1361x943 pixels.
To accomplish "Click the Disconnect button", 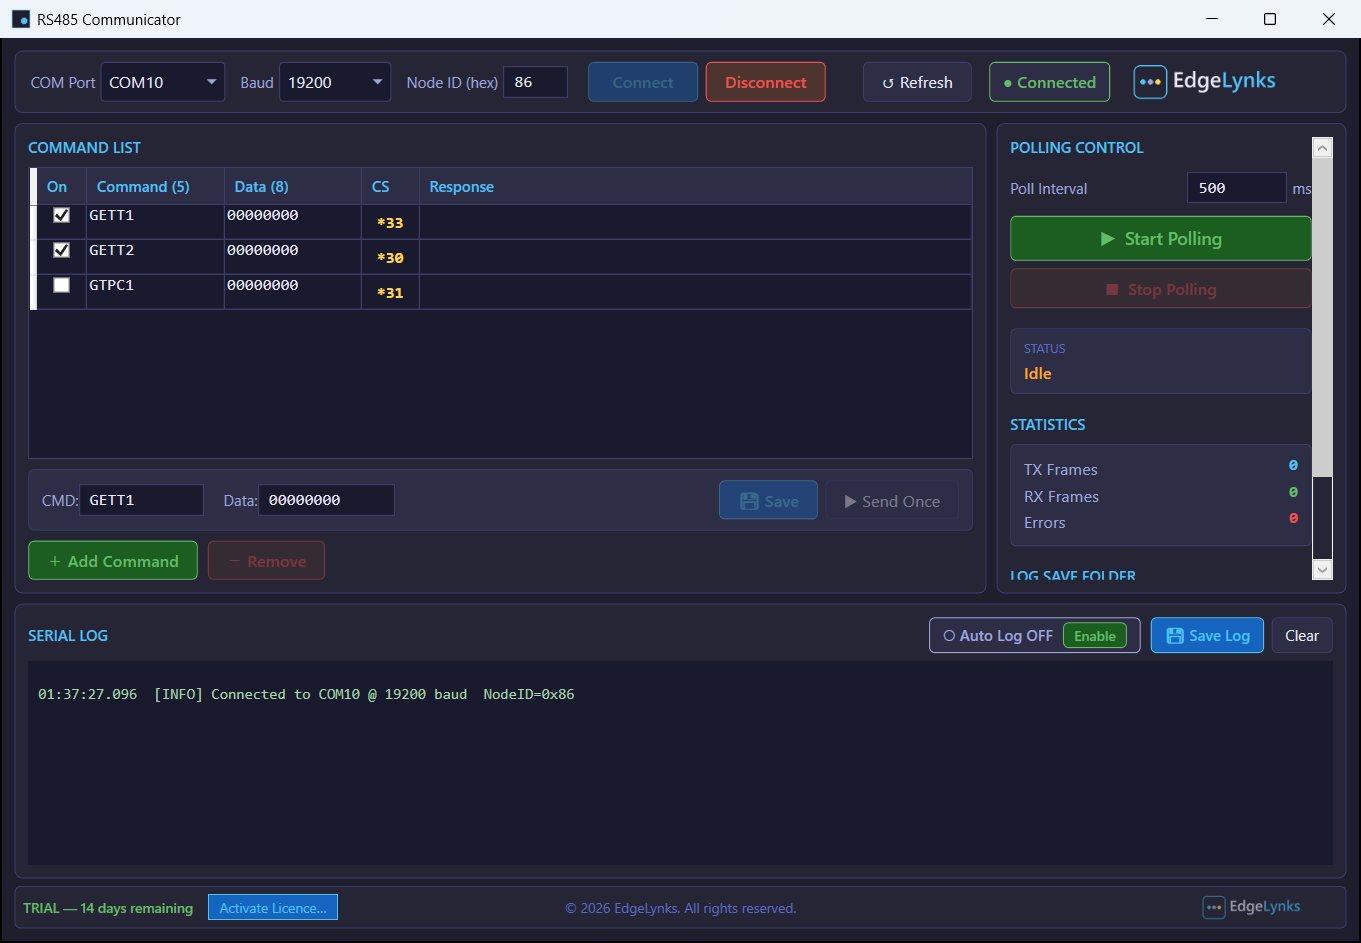I will [x=766, y=82].
